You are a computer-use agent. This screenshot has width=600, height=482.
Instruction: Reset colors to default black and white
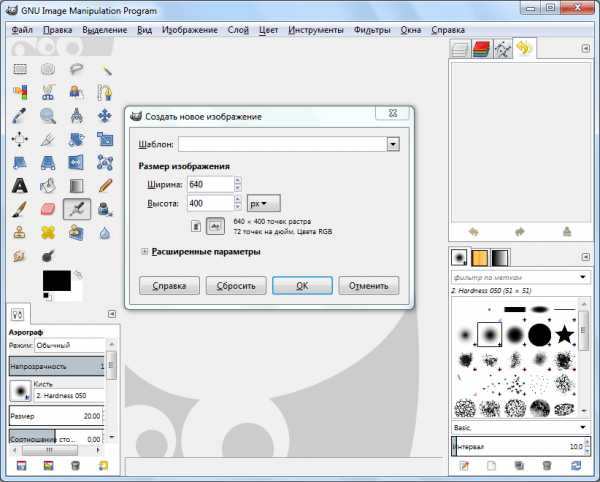[47, 296]
